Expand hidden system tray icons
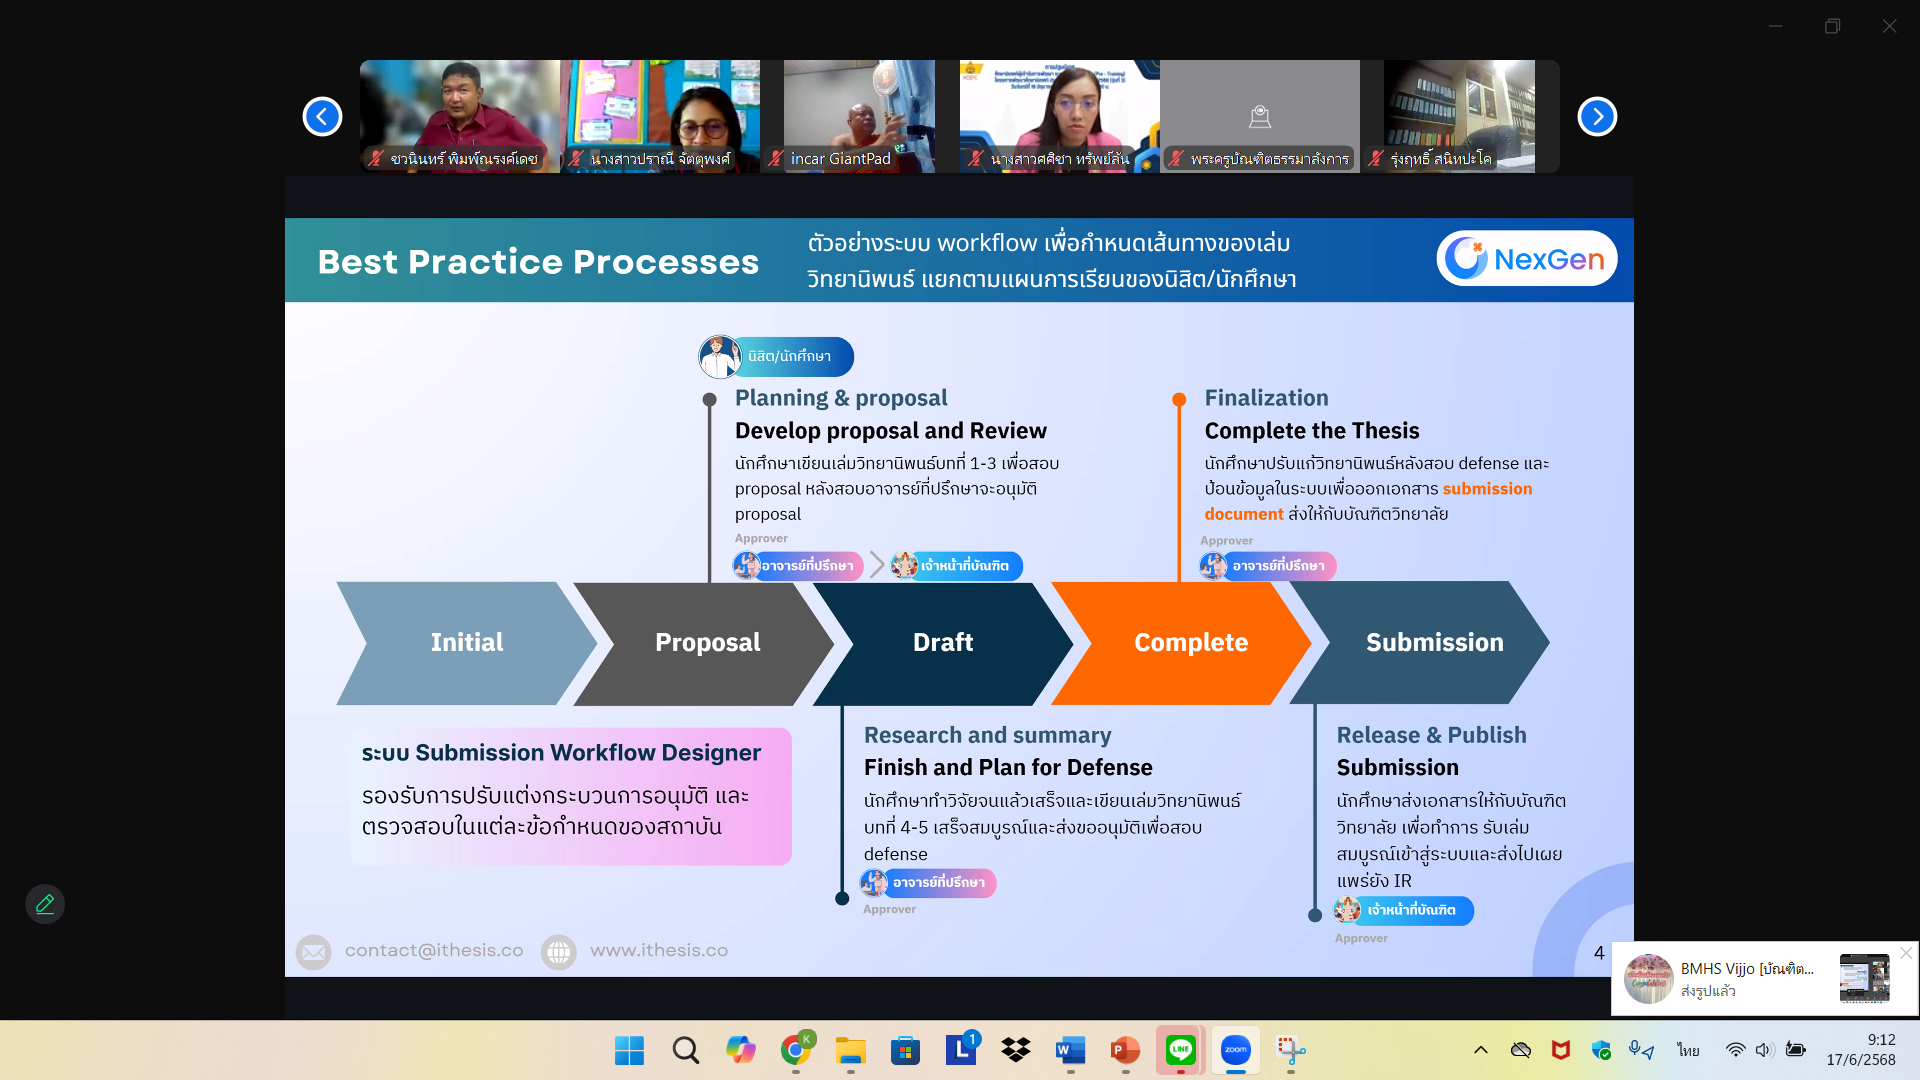Image resolution: width=1920 pixels, height=1080 pixels. 1481,1050
